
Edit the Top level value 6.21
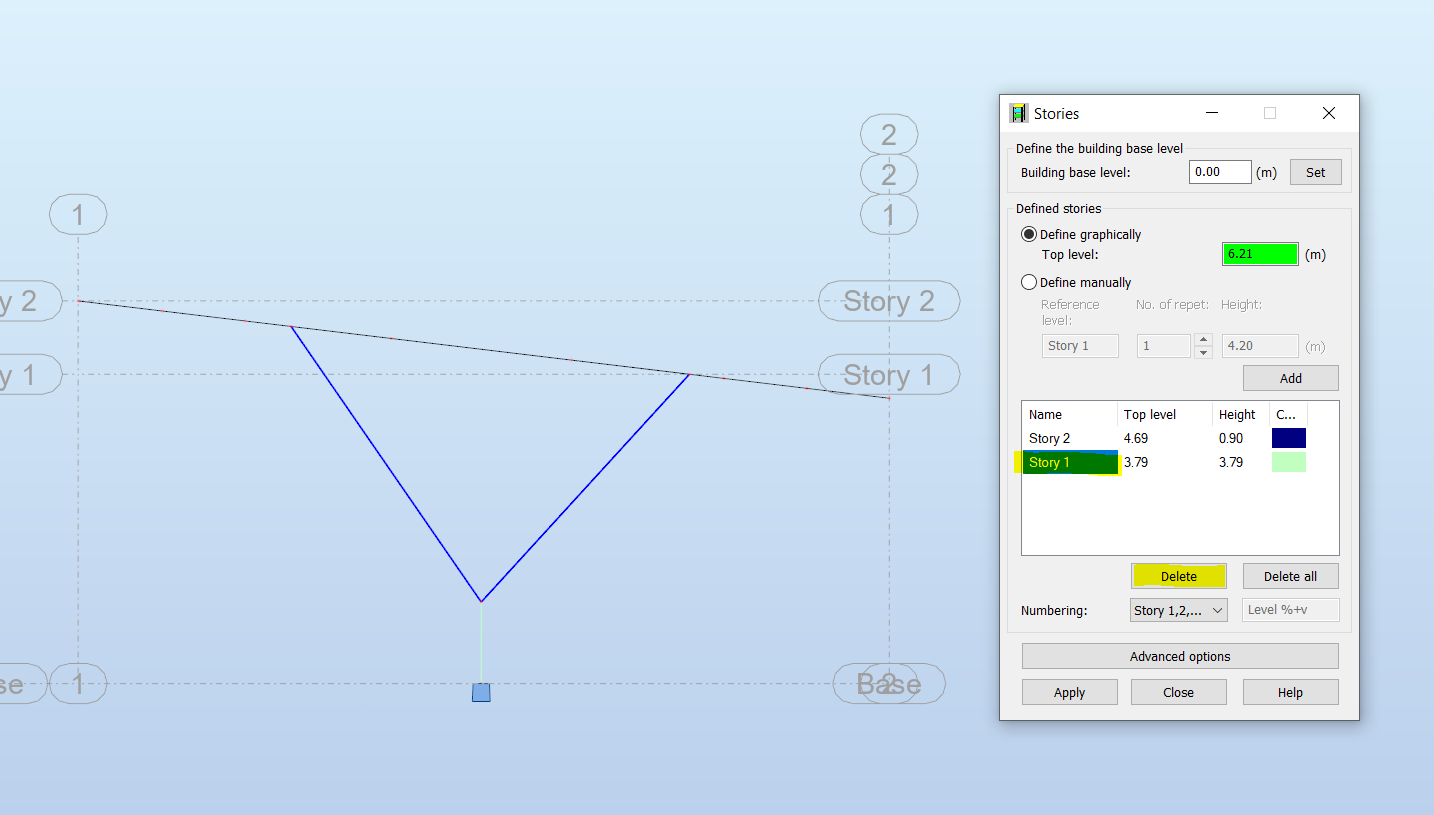point(1259,253)
